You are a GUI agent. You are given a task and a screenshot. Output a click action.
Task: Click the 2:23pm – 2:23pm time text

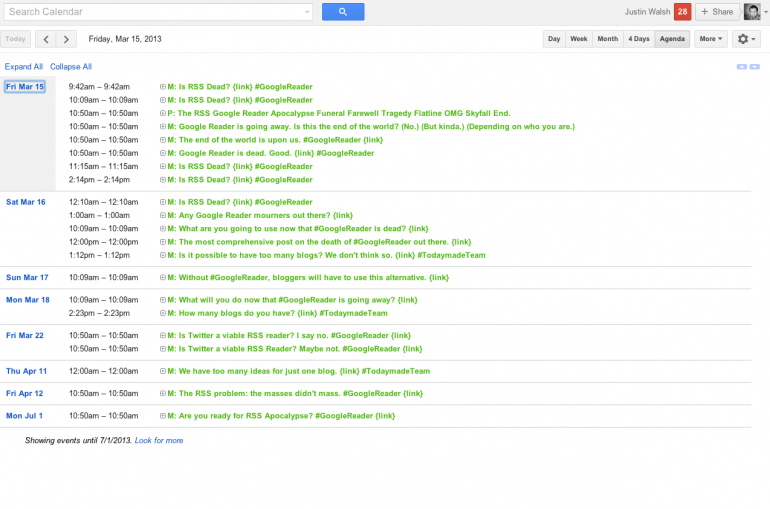click(x=99, y=313)
